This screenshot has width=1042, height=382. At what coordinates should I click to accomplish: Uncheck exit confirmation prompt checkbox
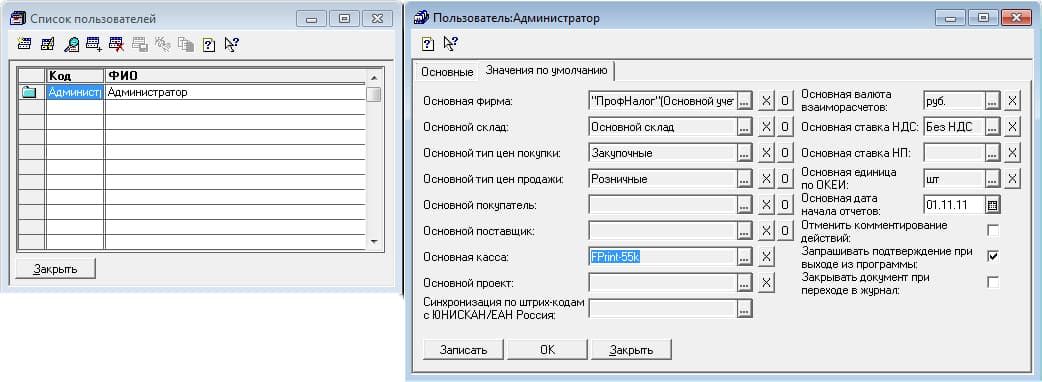[993, 256]
